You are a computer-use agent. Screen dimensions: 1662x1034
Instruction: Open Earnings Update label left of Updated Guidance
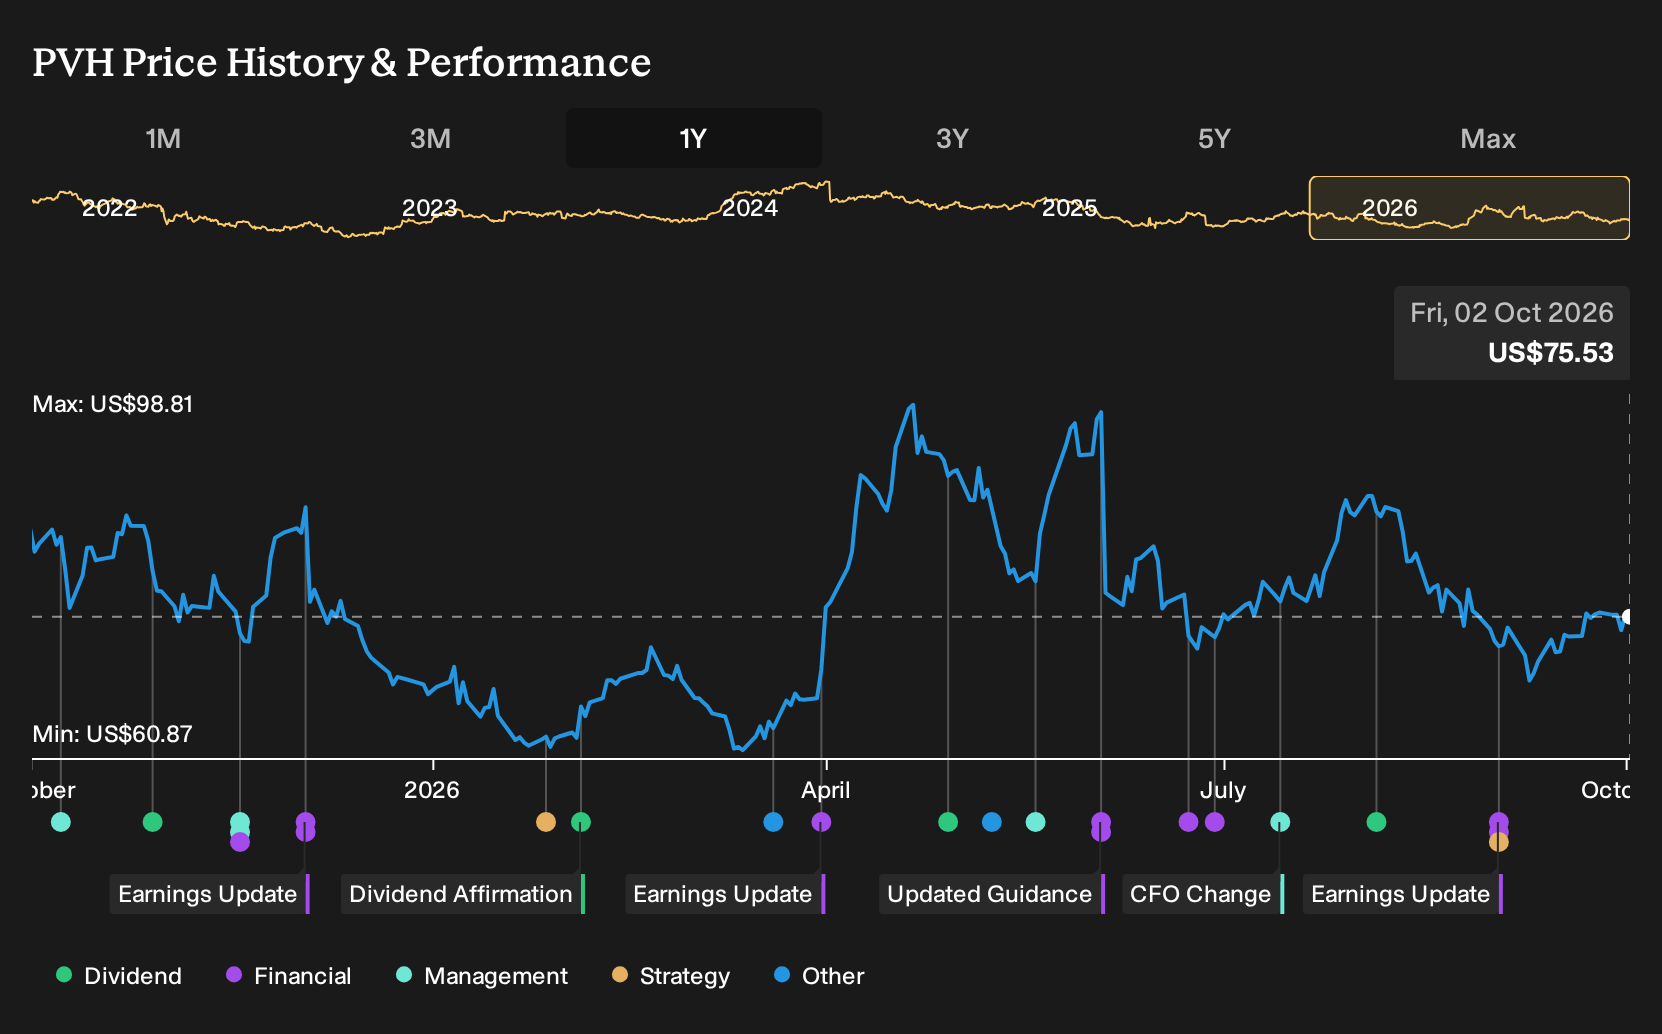coord(725,894)
